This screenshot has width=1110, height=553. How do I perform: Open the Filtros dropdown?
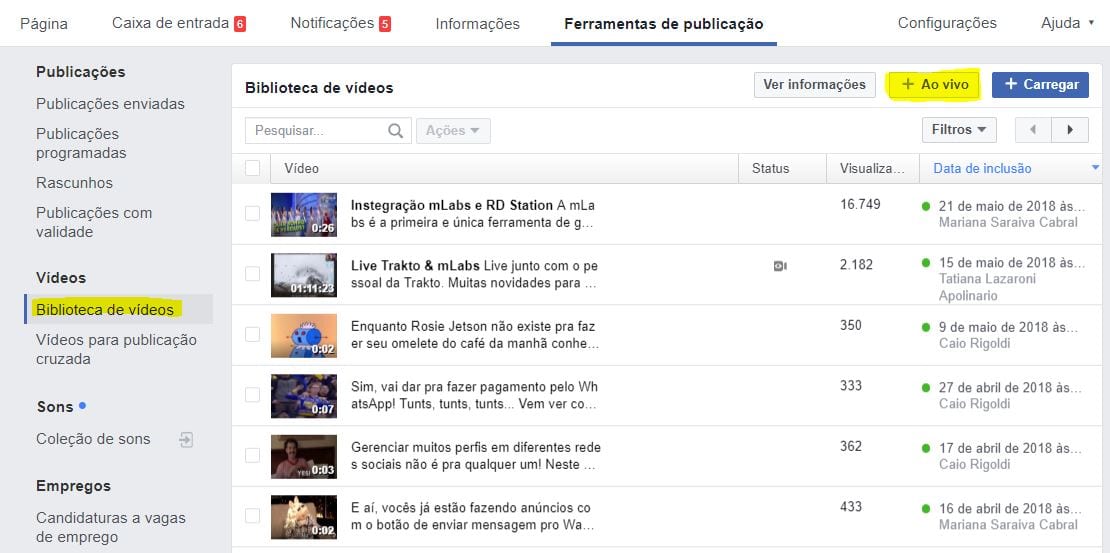tap(958, 130)
